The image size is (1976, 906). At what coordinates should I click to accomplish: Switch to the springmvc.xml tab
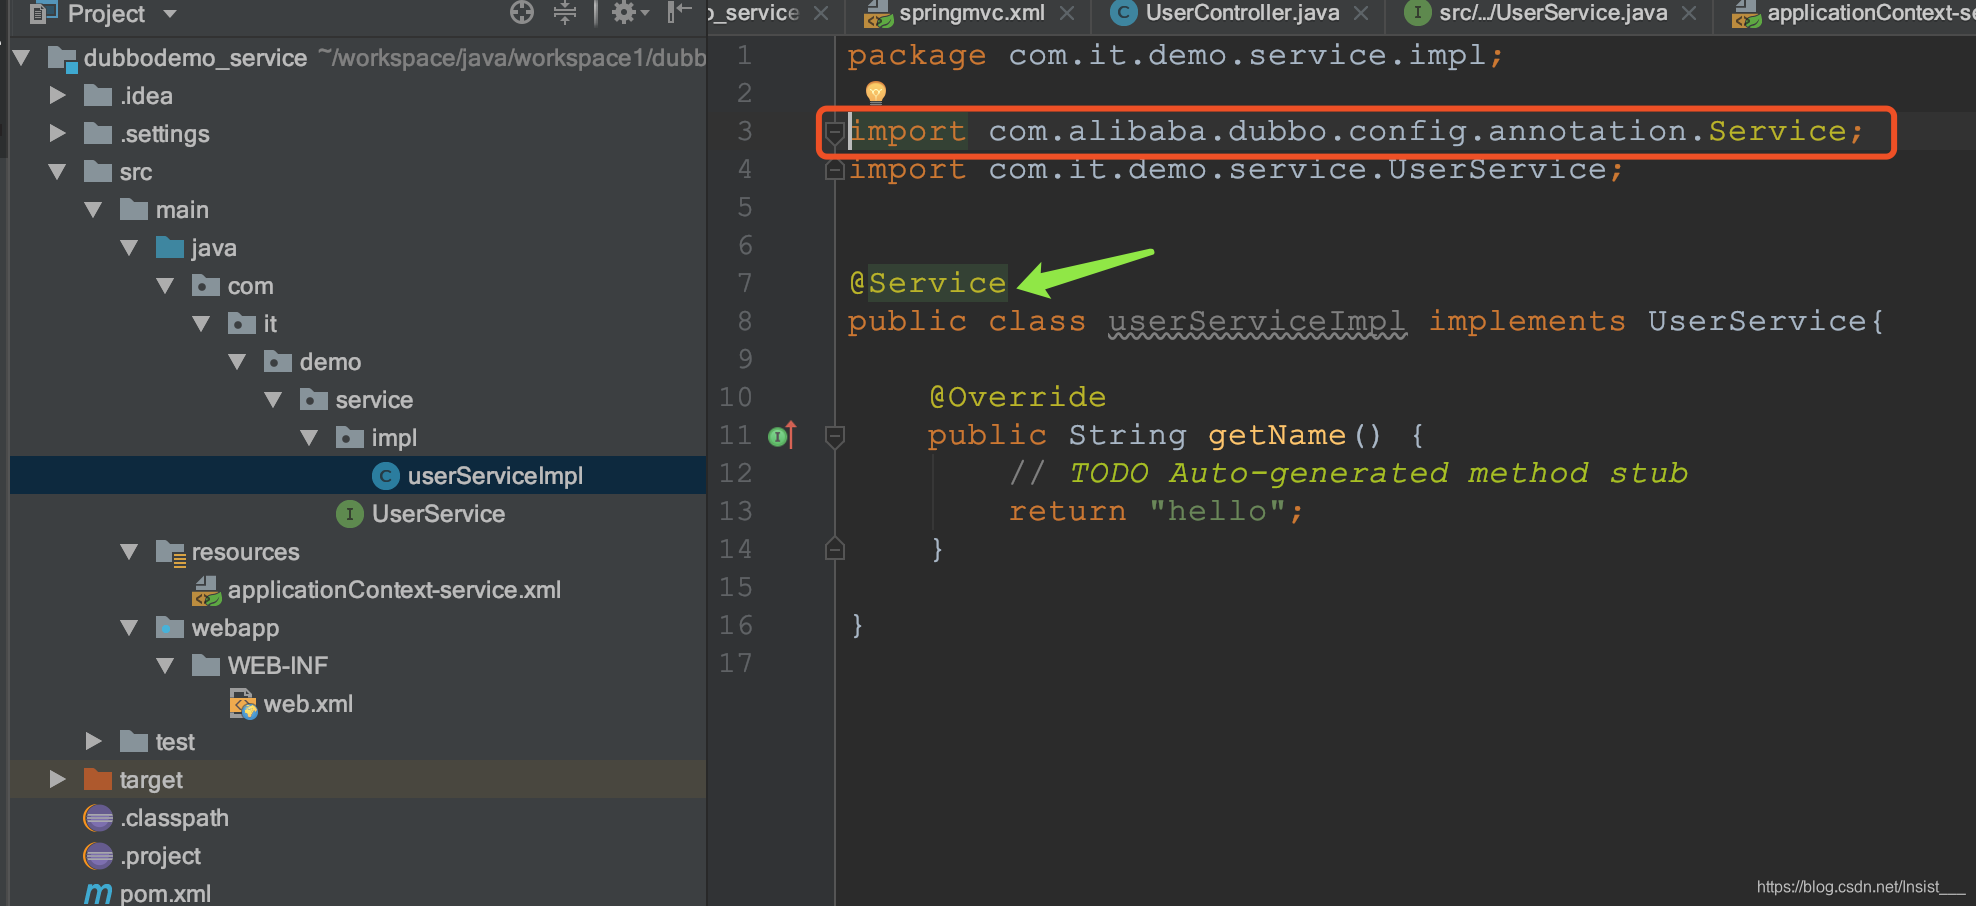pyautogui.click(x=971, y=13)
